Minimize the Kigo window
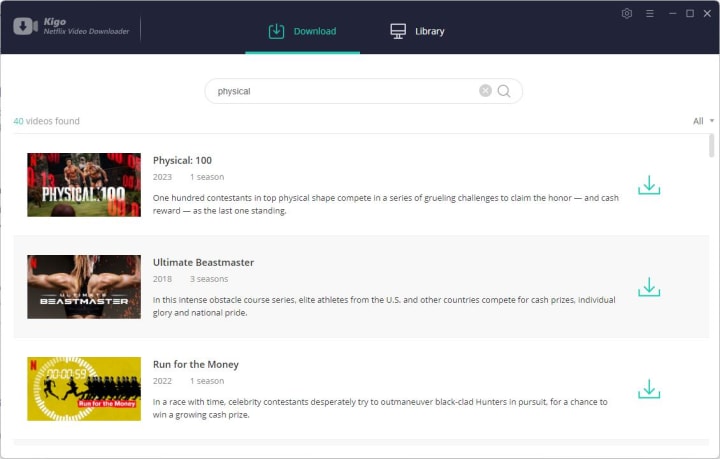This screenshot has height=459, width=720. pos(673,14)
